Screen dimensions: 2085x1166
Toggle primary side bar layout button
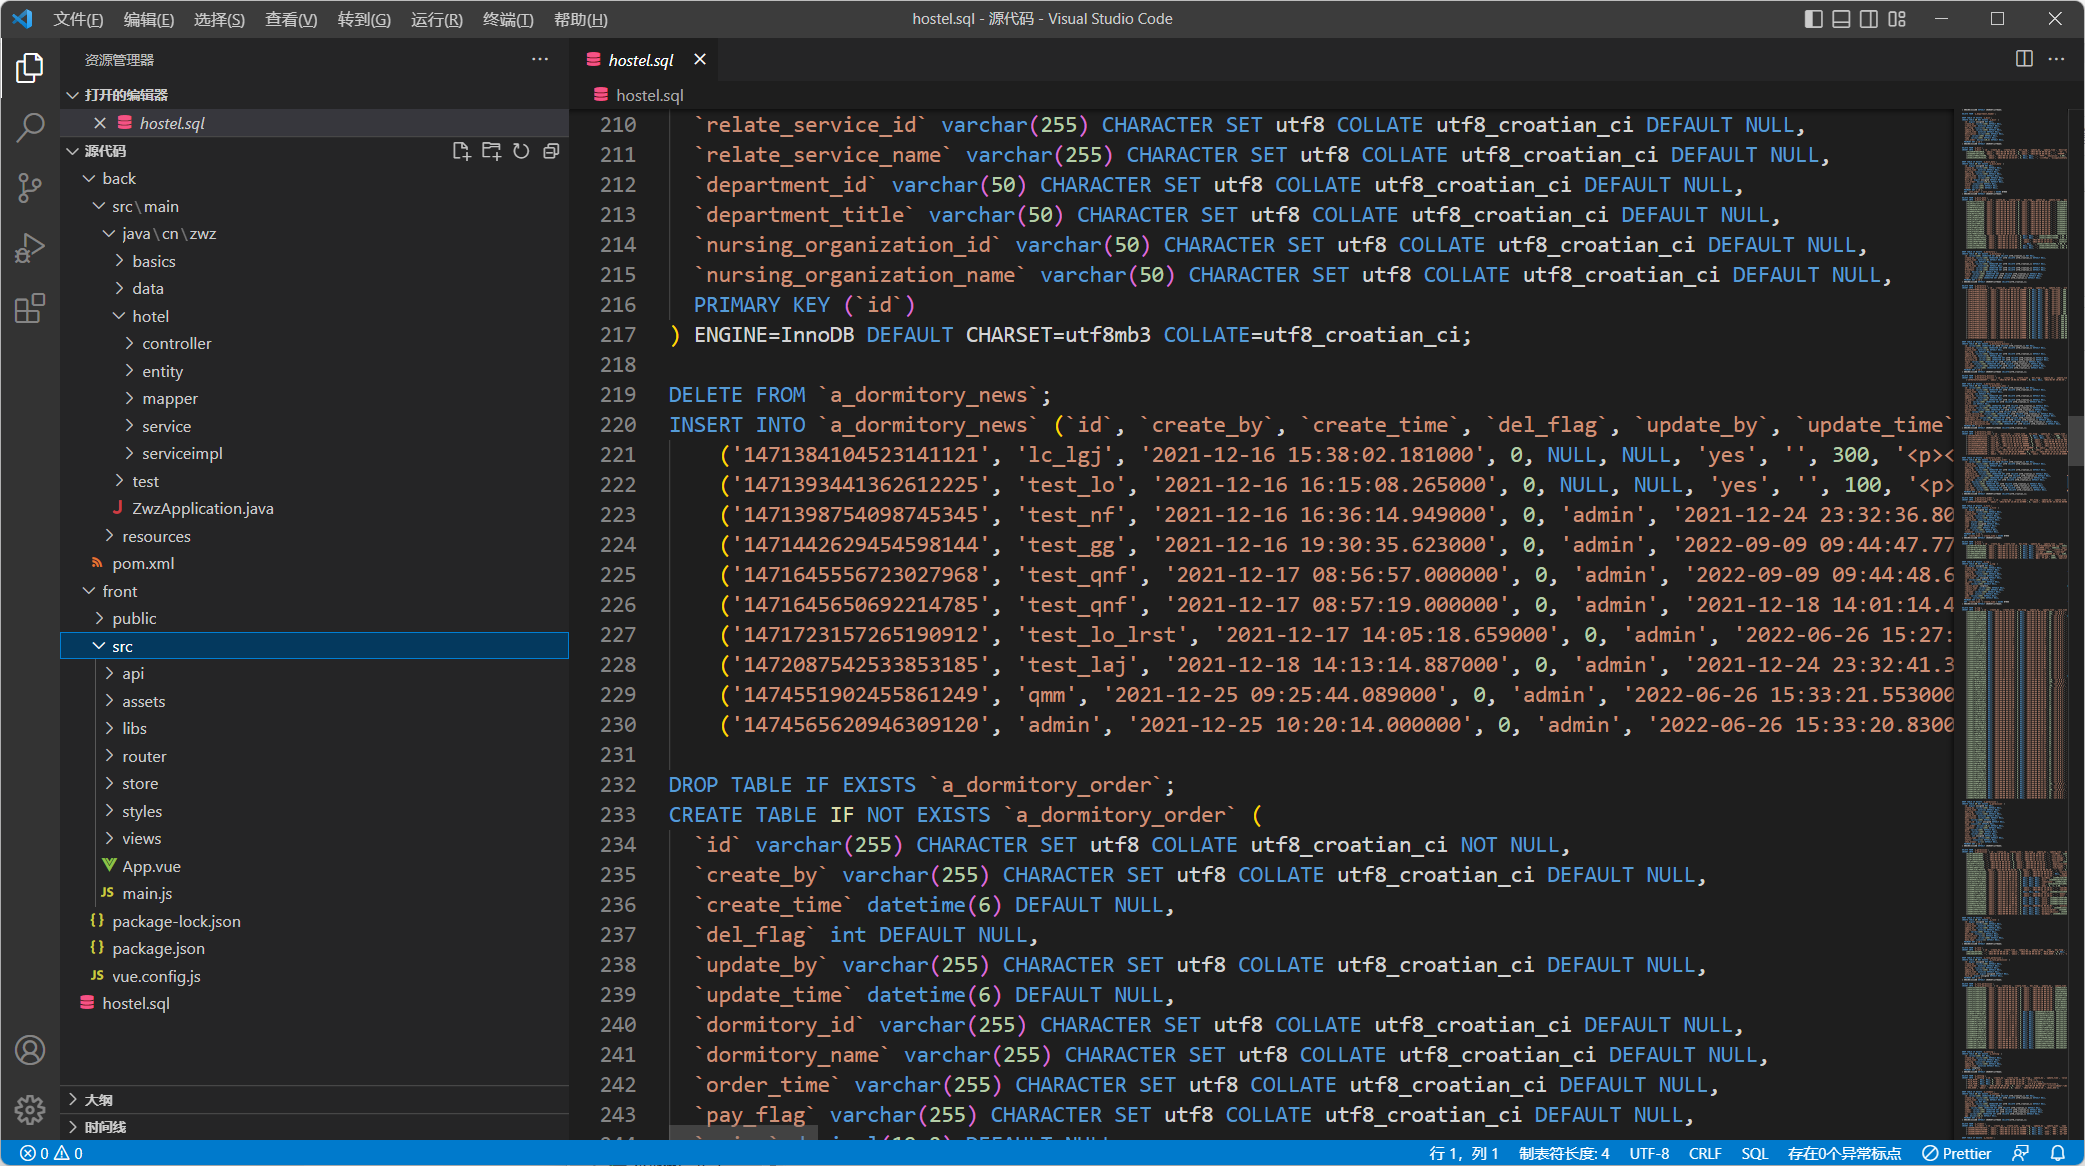pyautogui.click(x=1813, y=19)
